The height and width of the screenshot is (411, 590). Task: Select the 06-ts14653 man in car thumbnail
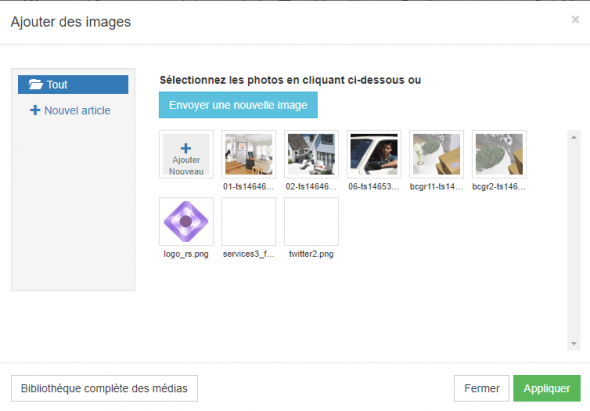click(x=374, y=154)
